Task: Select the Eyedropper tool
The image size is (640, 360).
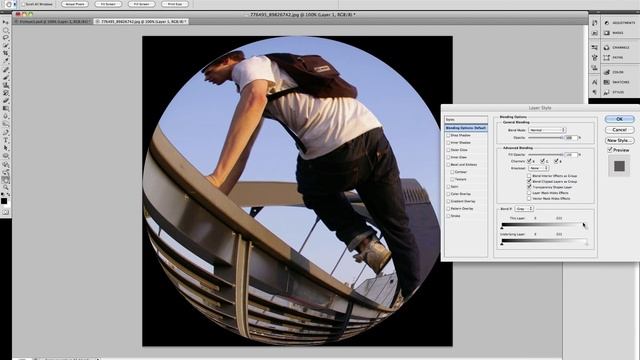Action: click(5, 61)
